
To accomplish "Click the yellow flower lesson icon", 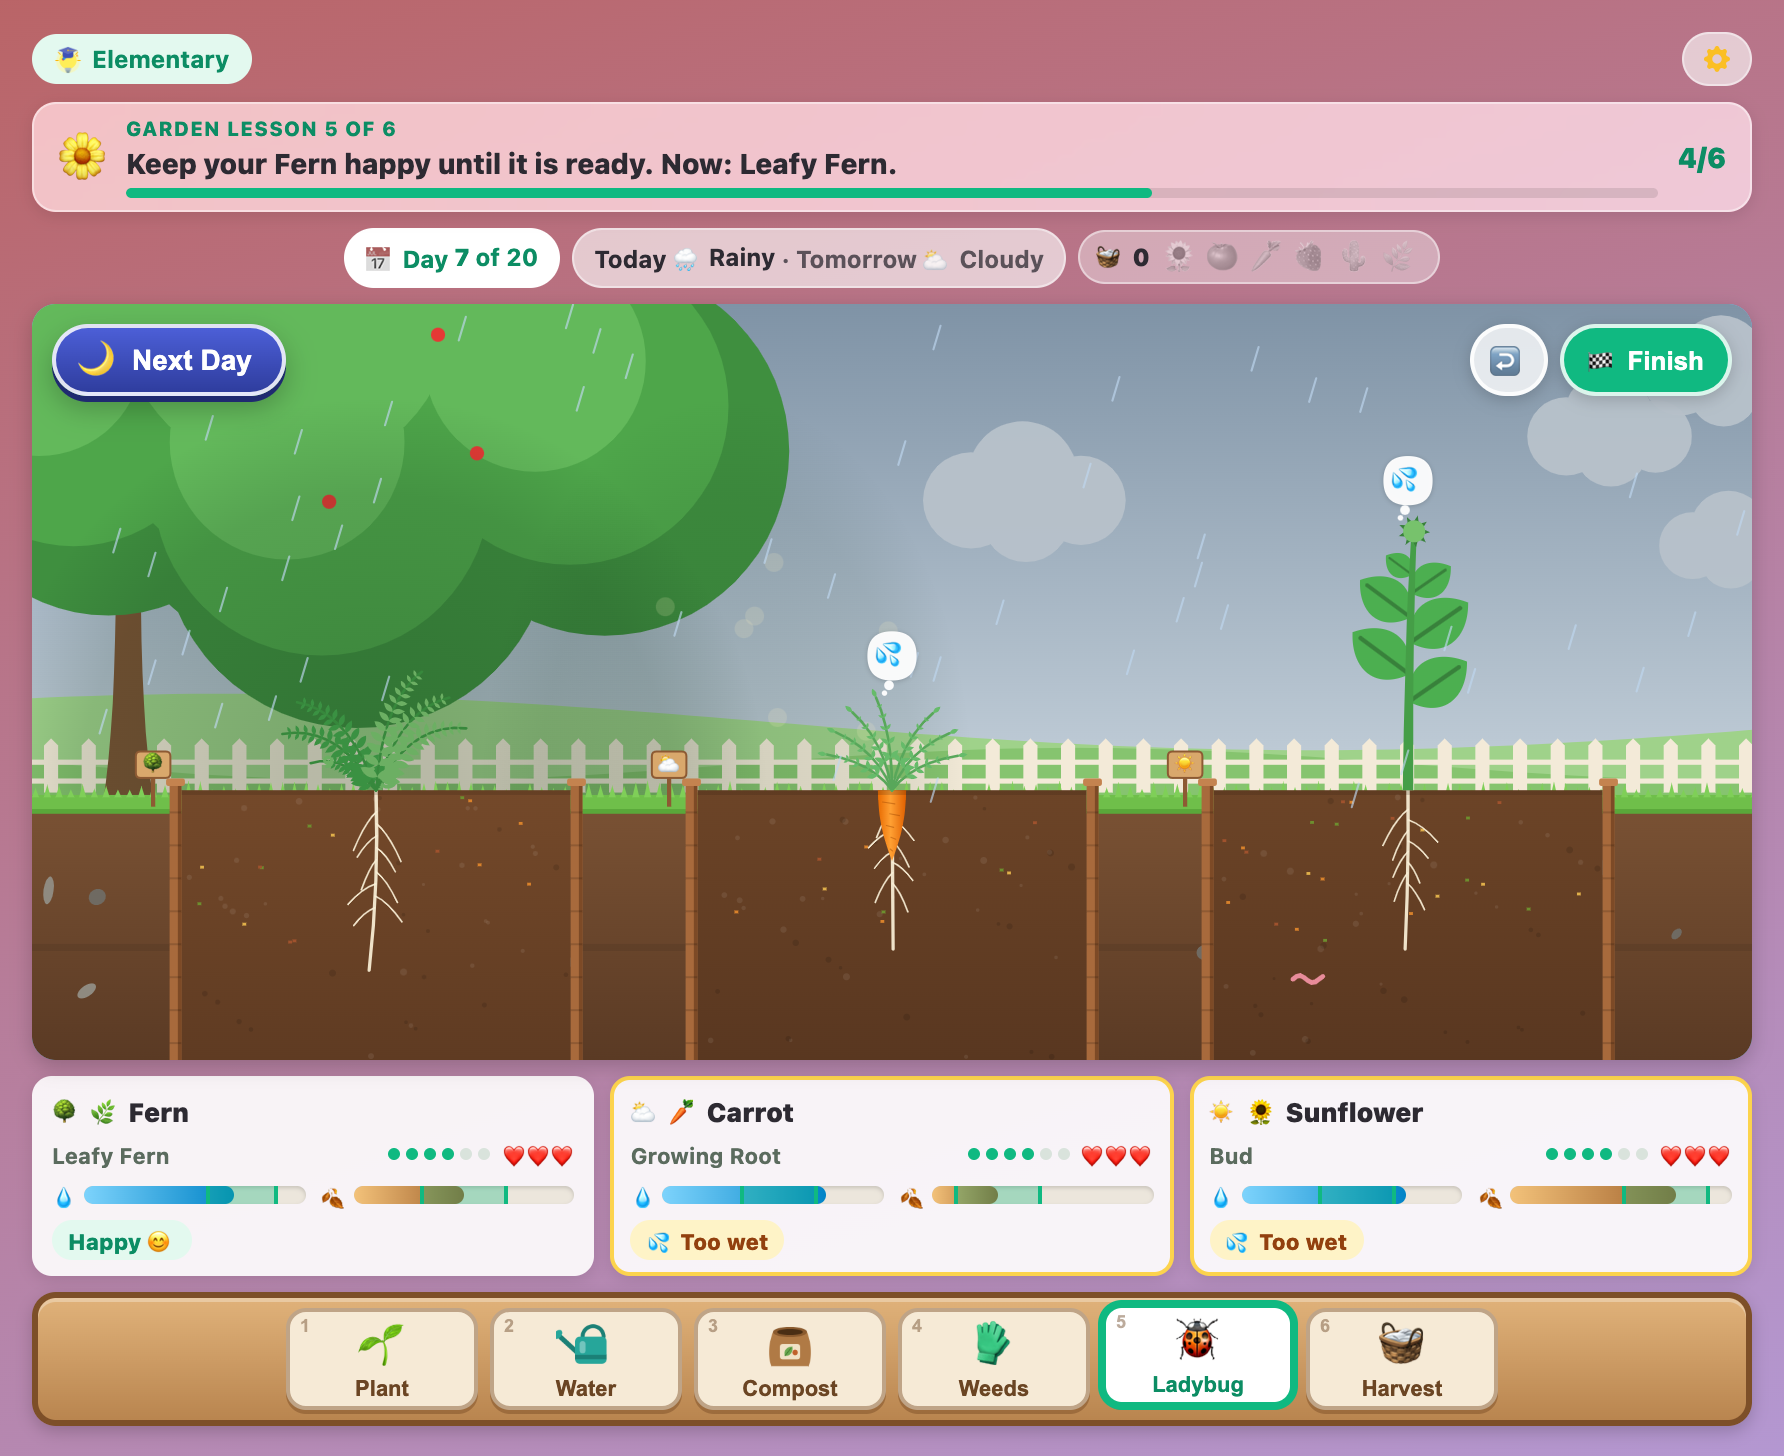I will (x=82, y=156).
